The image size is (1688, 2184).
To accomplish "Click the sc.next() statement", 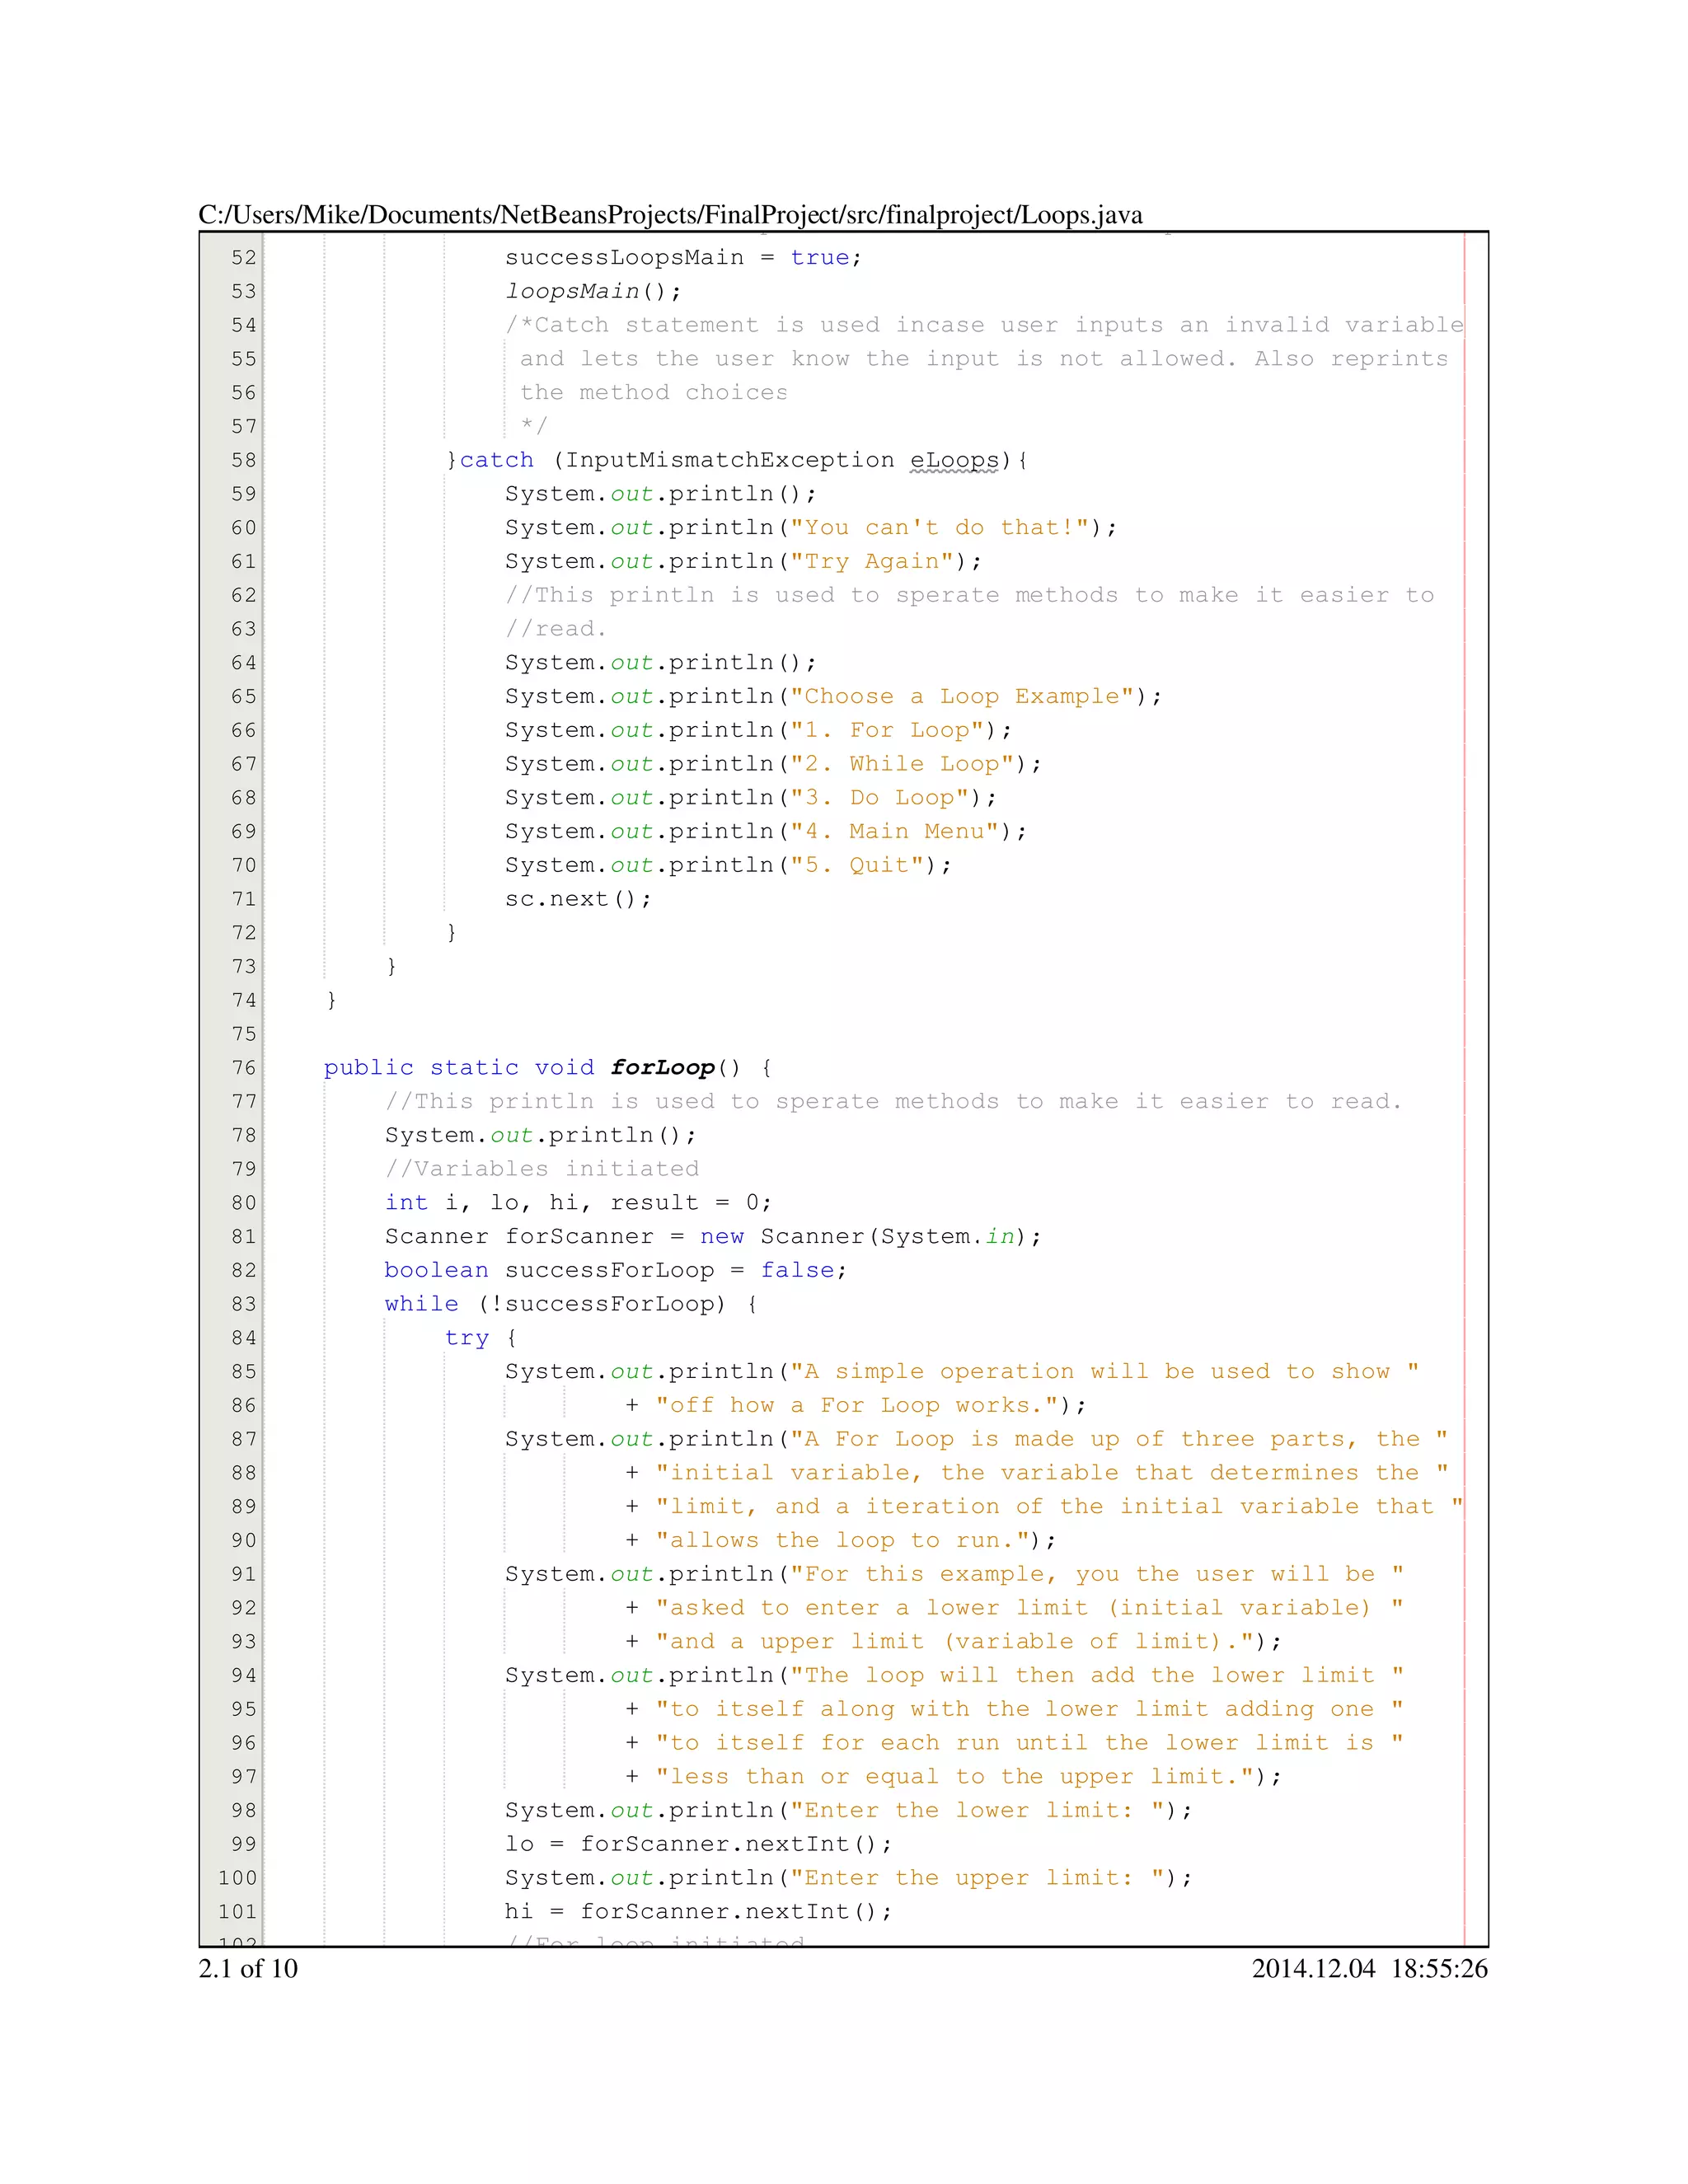I will click(x=577, y=899).
